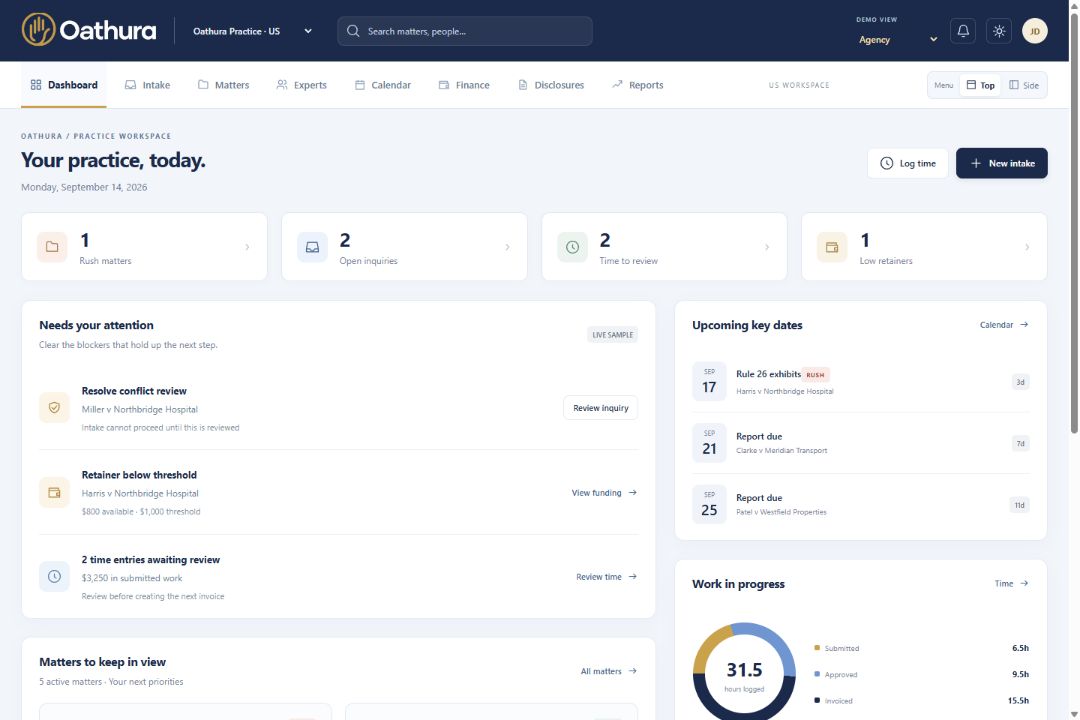
Task: Click the Rush matters folder icon
Action: pyautogui.click(x=52, y=247)
